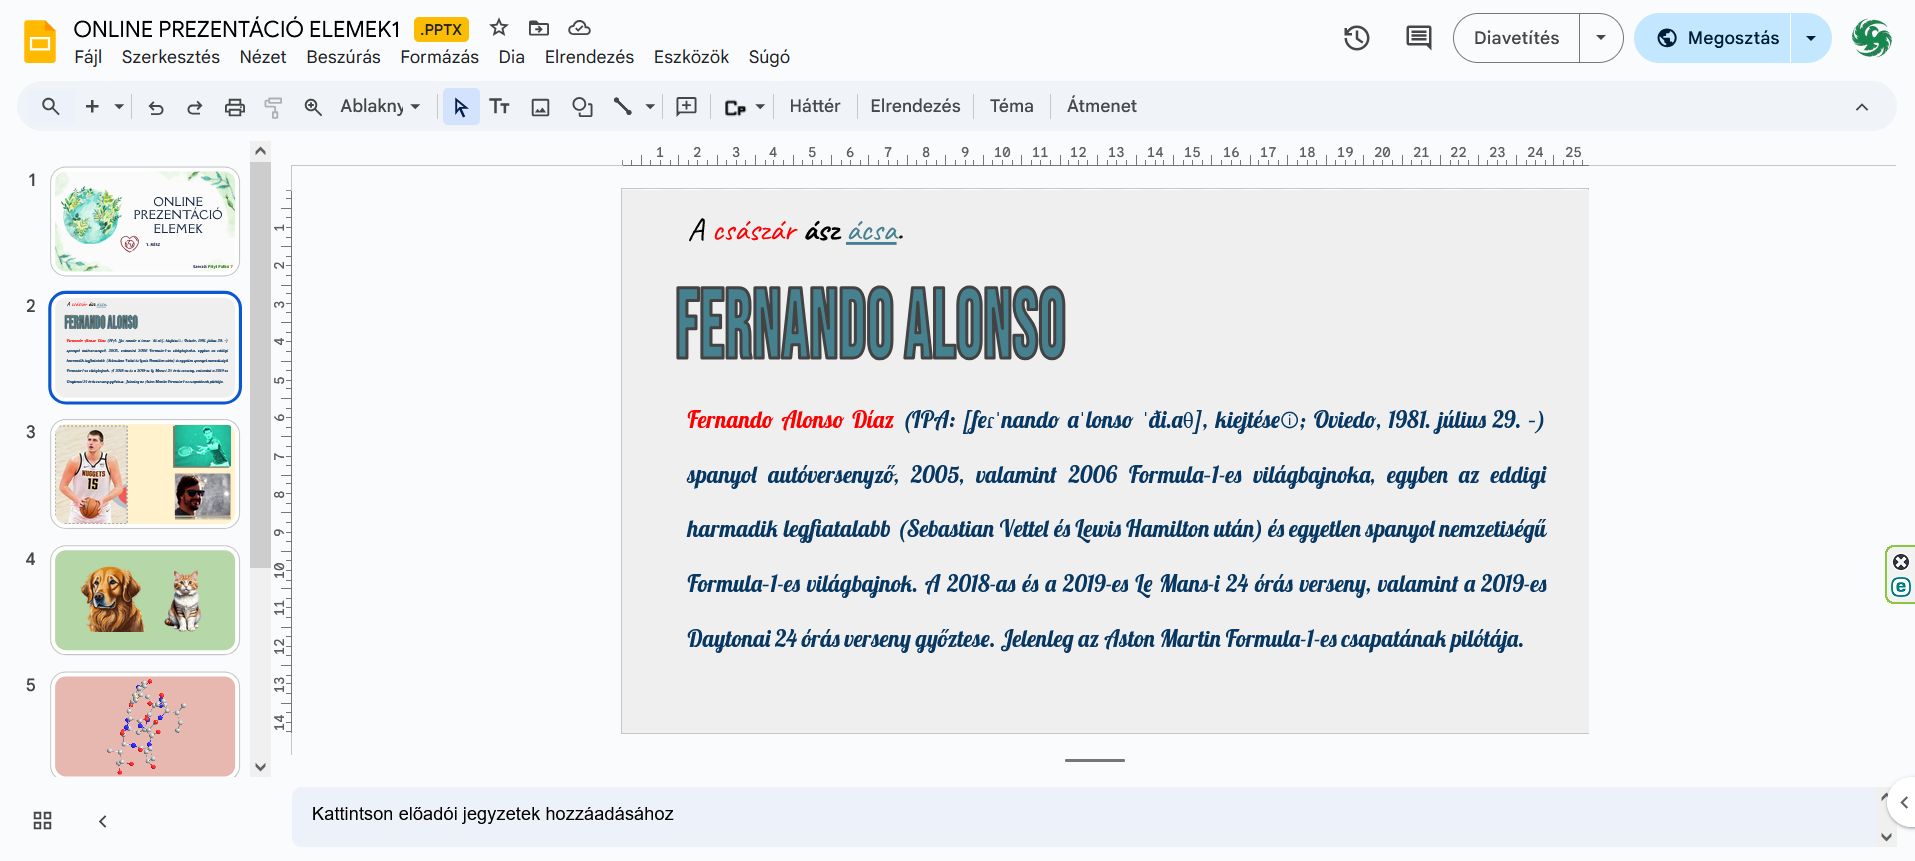The width and height of the screenshot is (1915, 861).
Task: Open the Beszúrás menu
Action: (x=343, y=57)
